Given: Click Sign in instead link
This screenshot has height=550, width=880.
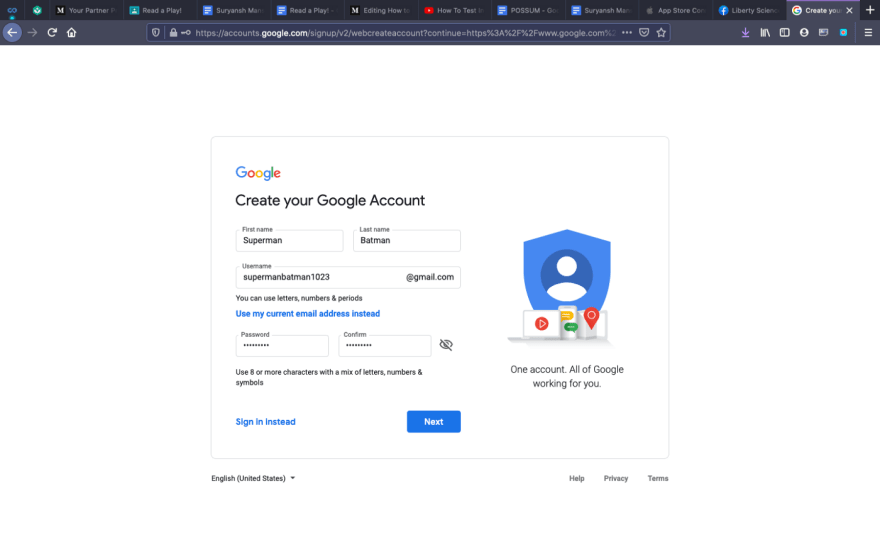Looking at the screenshot, I should tap(265, 421).
